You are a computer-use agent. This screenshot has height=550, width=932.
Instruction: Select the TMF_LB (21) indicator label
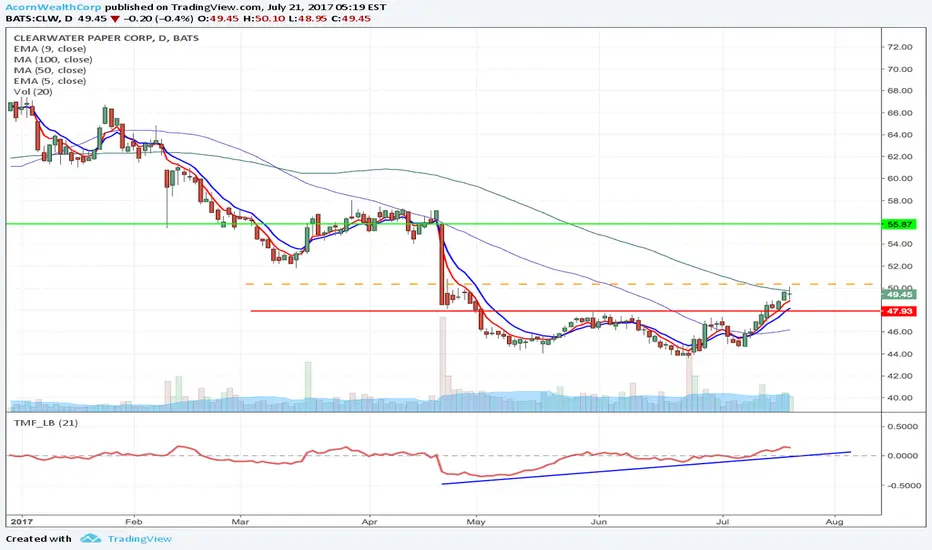point(46,423)
